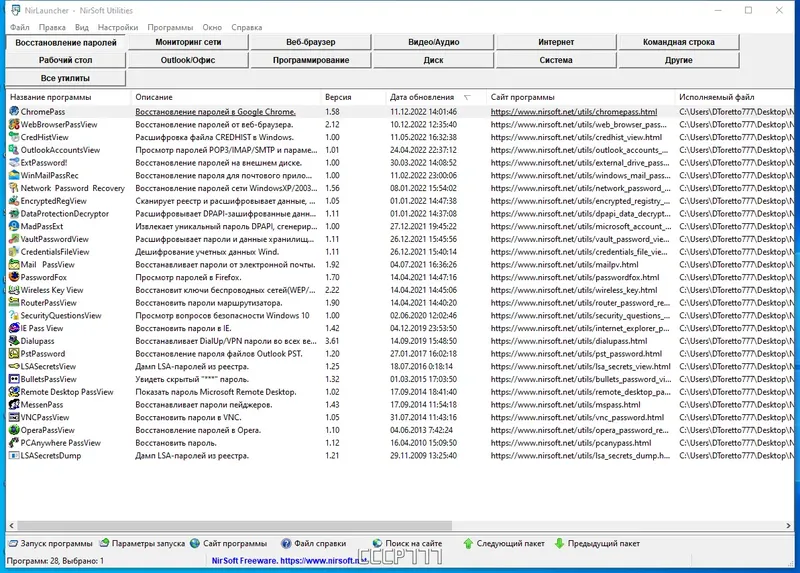Open the Файл menu
Image resolution: width=800 pixels, height=573 pixels.
pyautogui.click(x=20, y=27)
